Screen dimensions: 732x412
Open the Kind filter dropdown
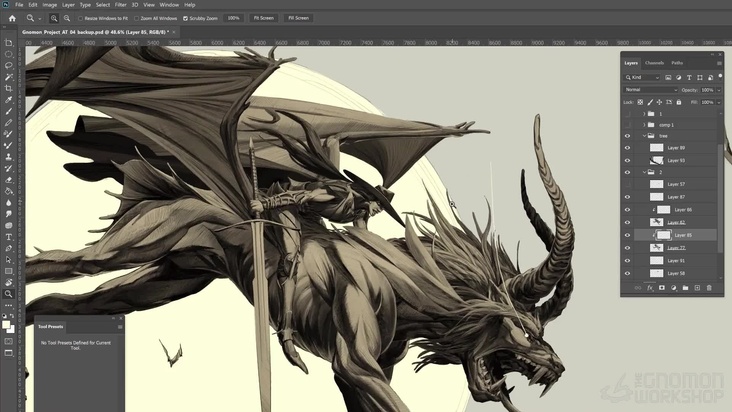point(642,77)
